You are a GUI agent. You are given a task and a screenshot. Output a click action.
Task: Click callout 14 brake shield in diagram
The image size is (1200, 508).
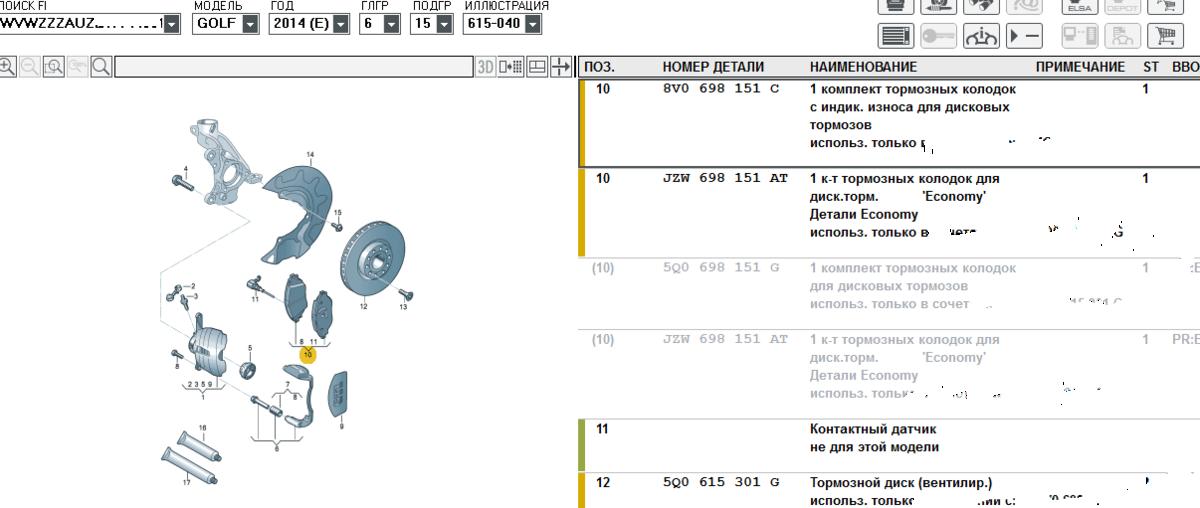point(310,155)
